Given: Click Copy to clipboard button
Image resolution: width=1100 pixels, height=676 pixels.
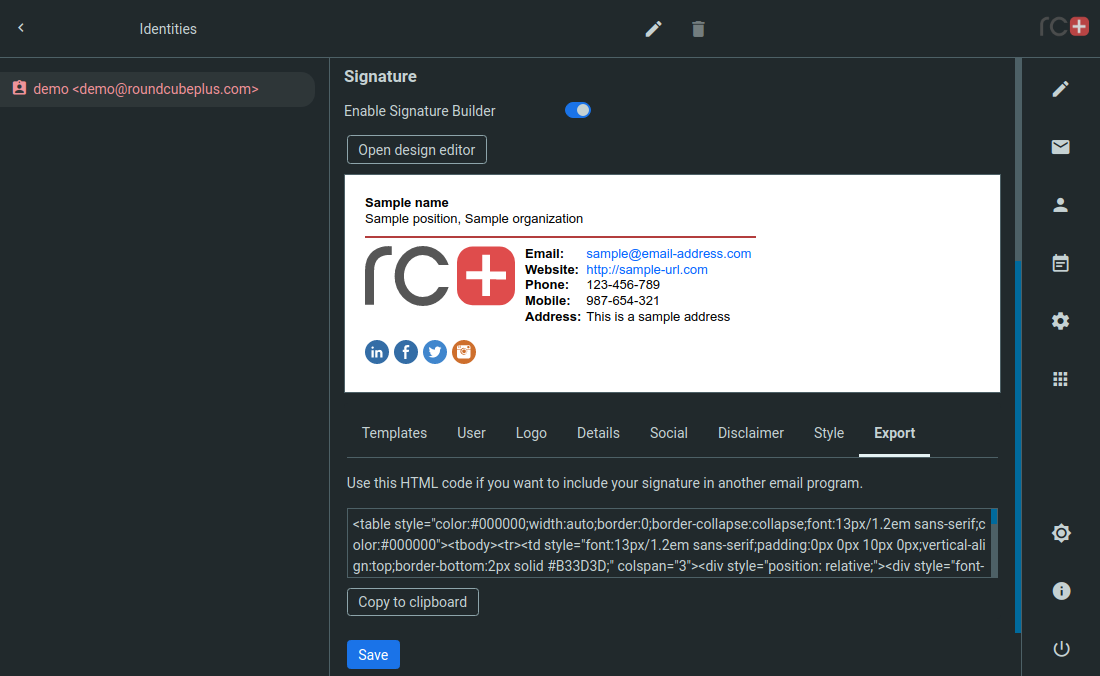Looking at the screenshot, I should click(x=412, y=602).
